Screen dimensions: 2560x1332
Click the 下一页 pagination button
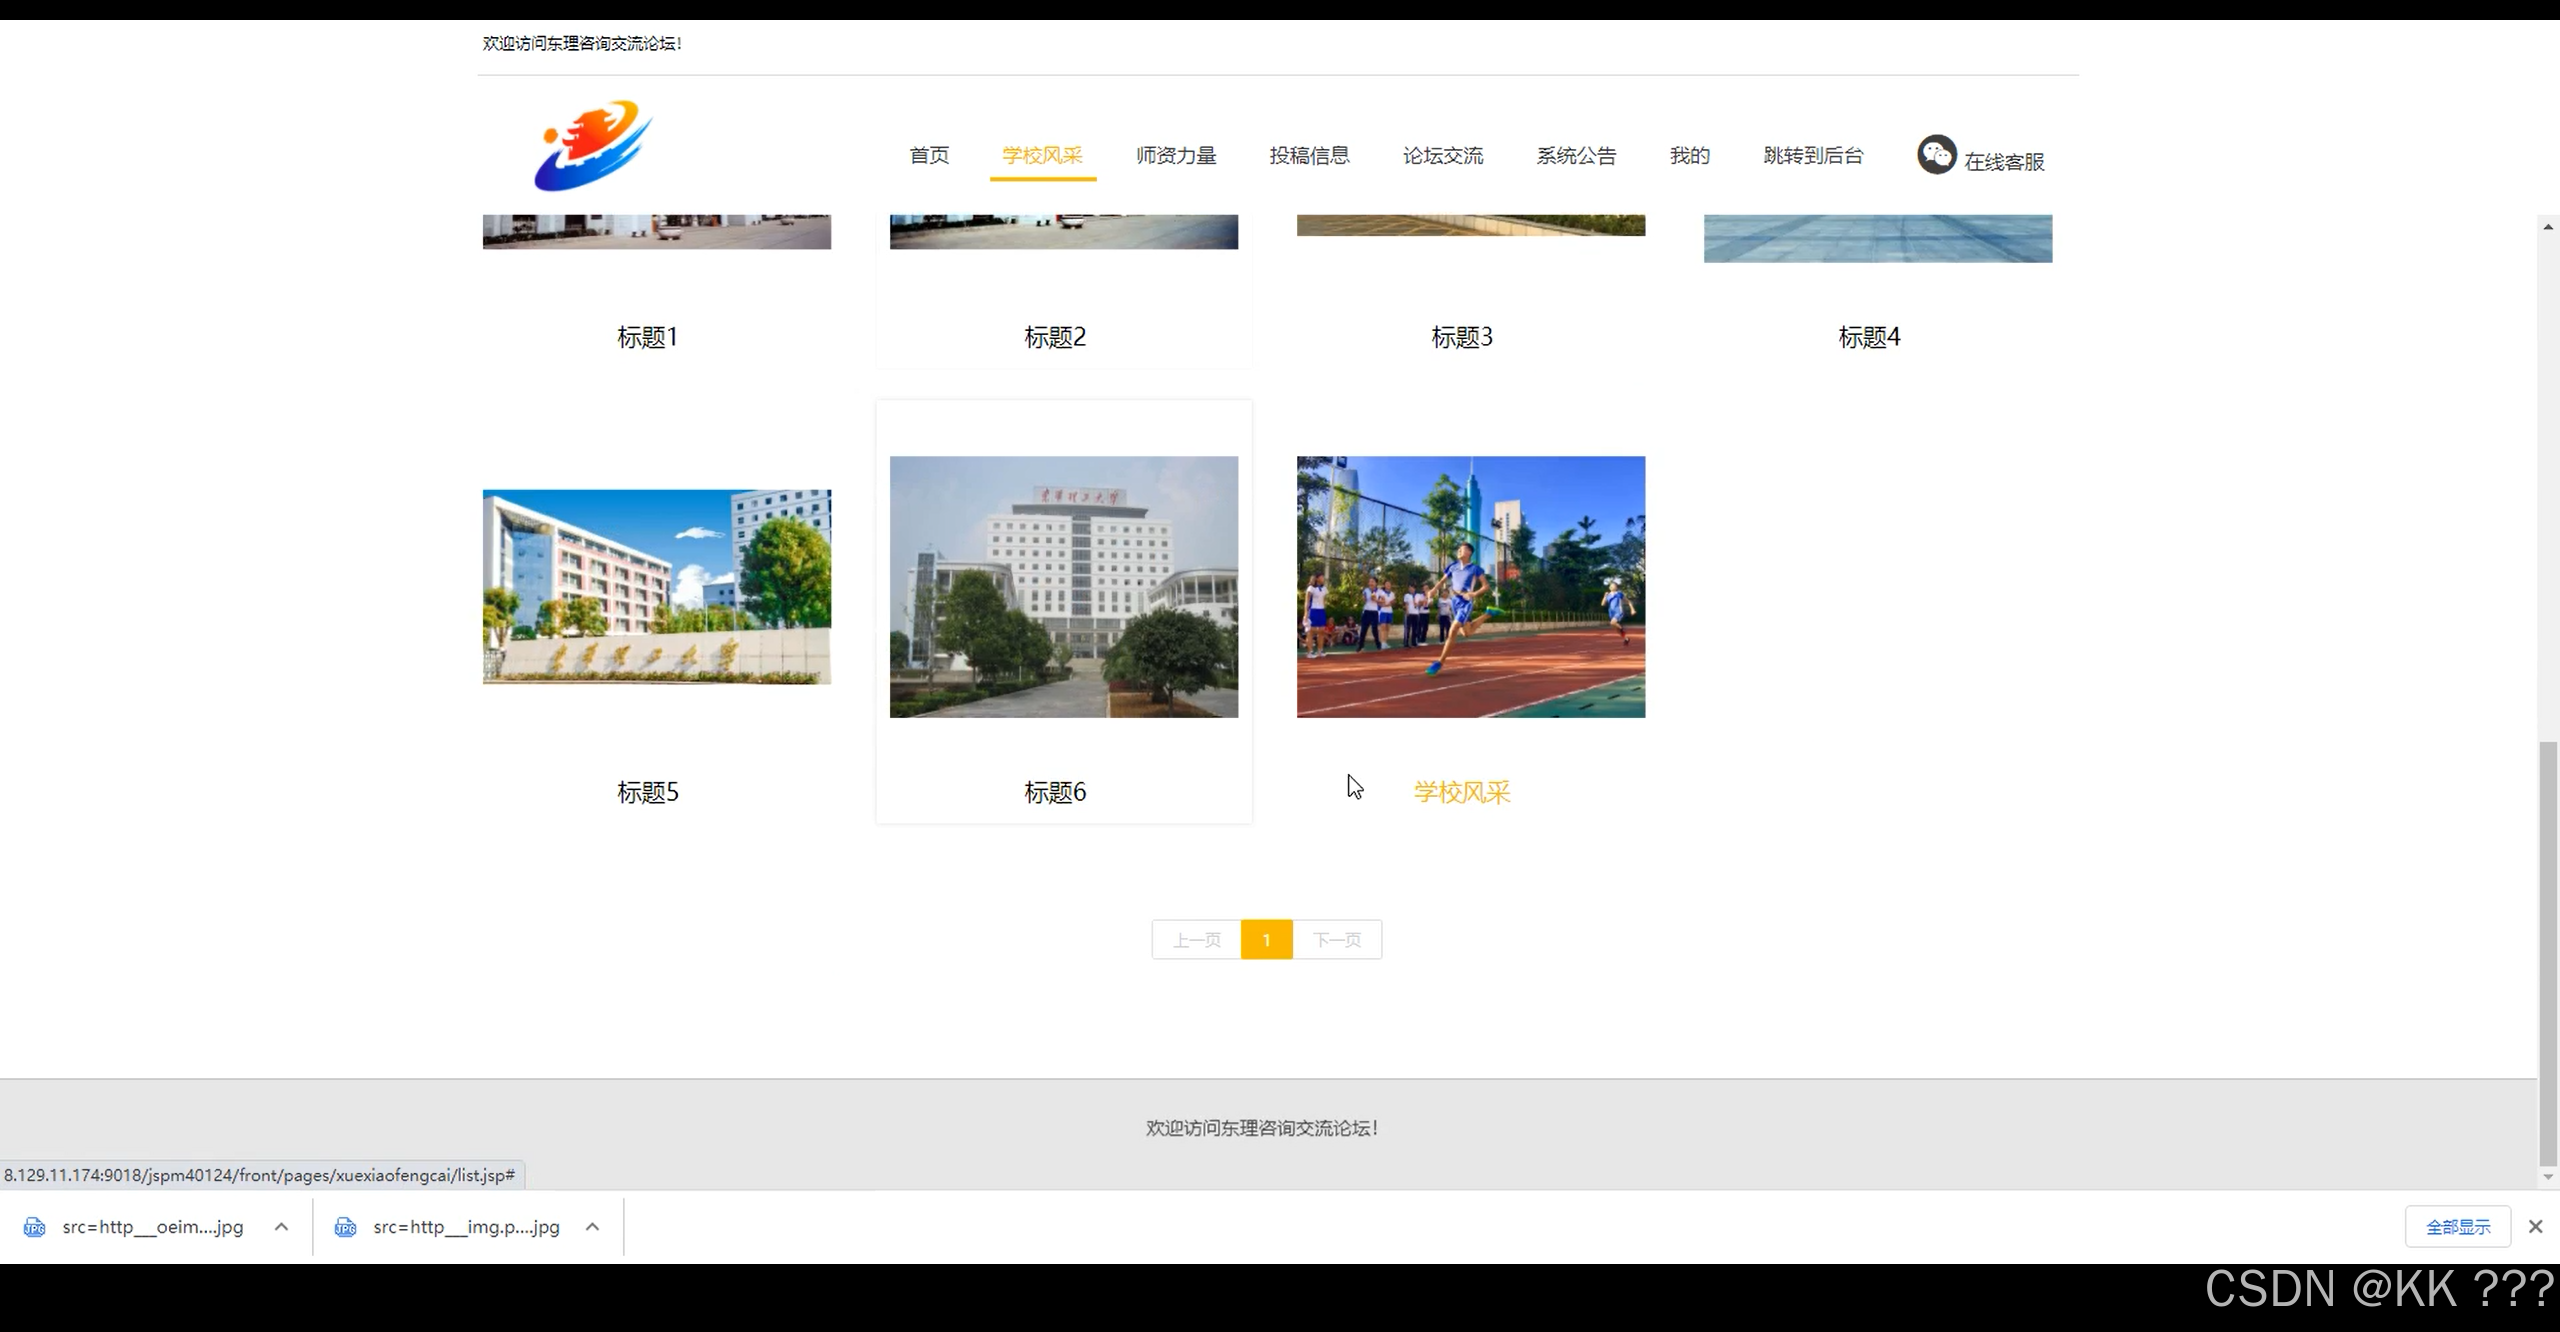[x=1338, y=940]
